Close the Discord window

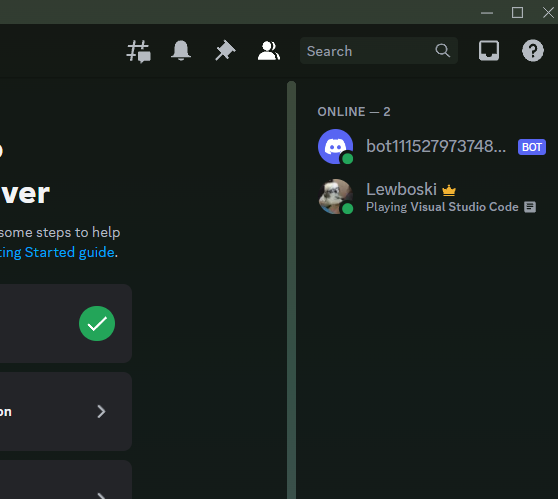pyautogui.click(x=548, y=13)
